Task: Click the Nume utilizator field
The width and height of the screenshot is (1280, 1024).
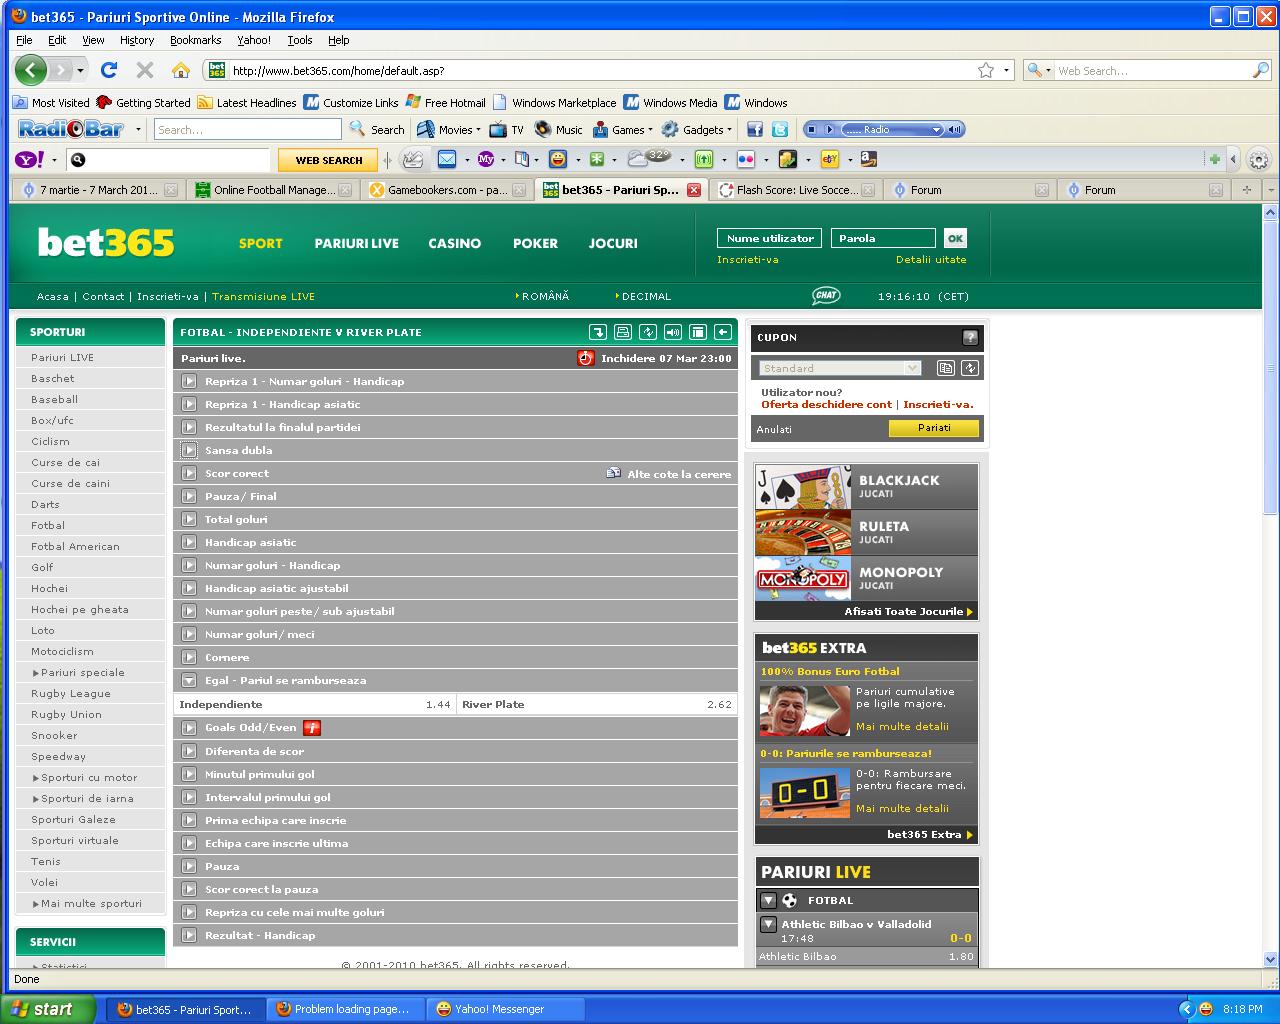Action: pos(770,238)
